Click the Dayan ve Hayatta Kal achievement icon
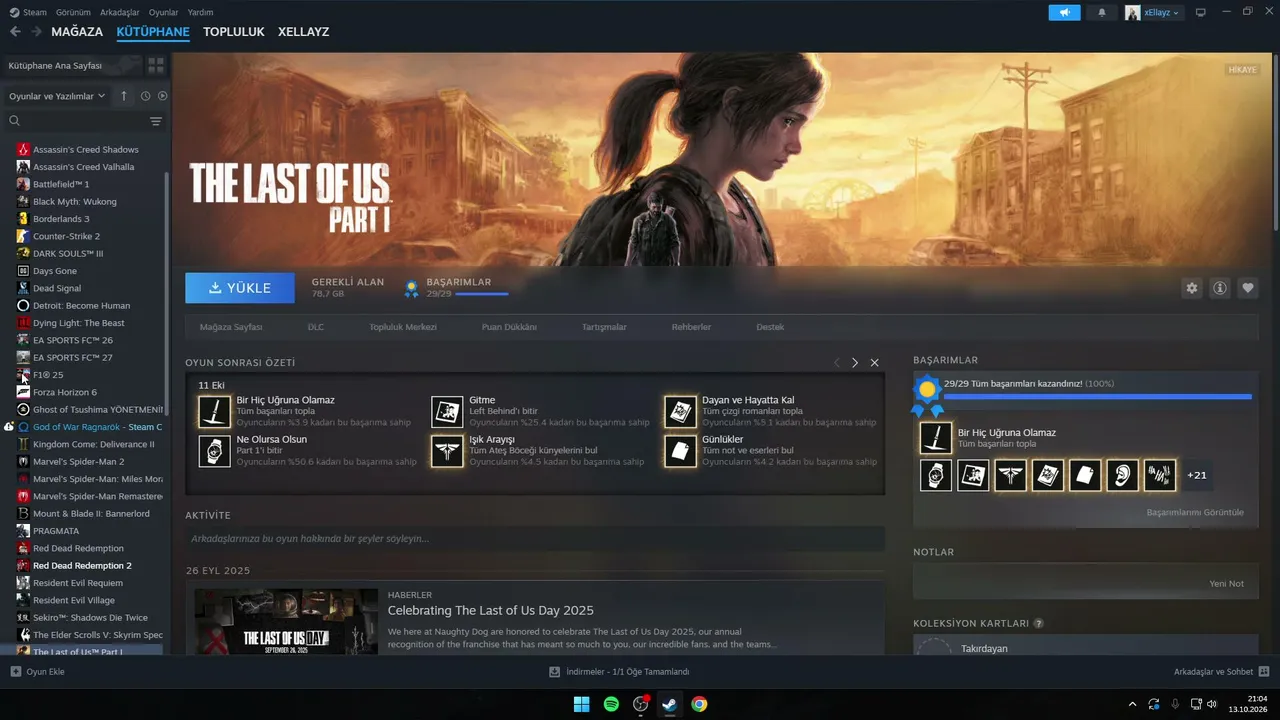The width and height of the screenshot is (1280, 720). [680, 411]
